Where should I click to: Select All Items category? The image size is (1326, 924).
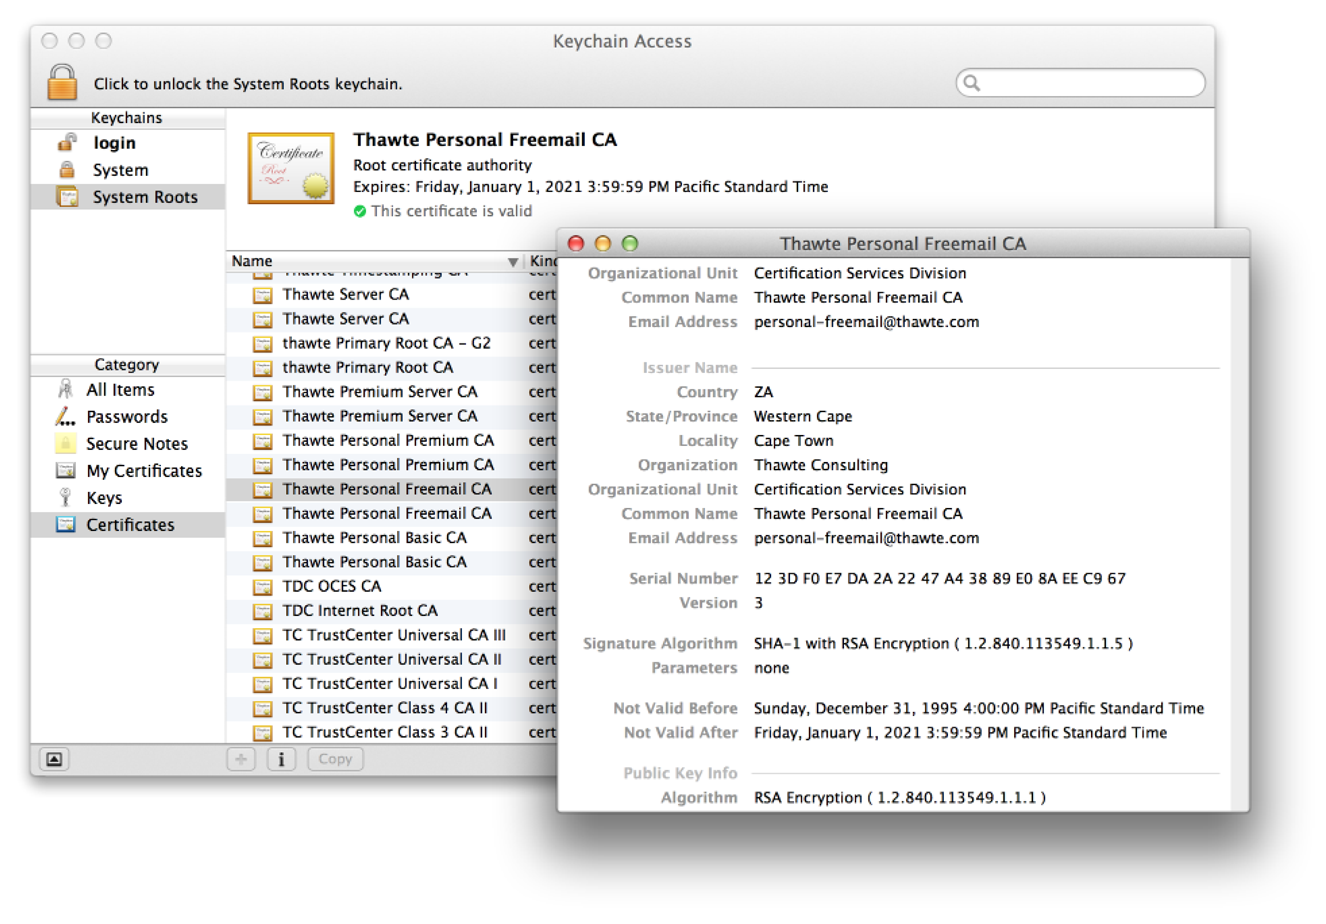pyautogui.click(x=120, y=390)
